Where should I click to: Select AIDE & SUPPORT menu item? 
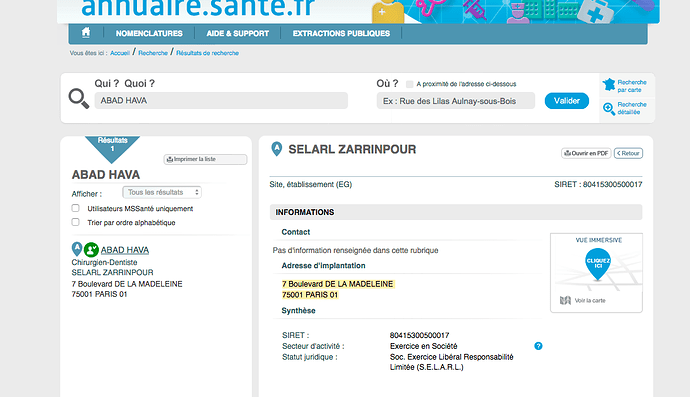coord(238,33)
